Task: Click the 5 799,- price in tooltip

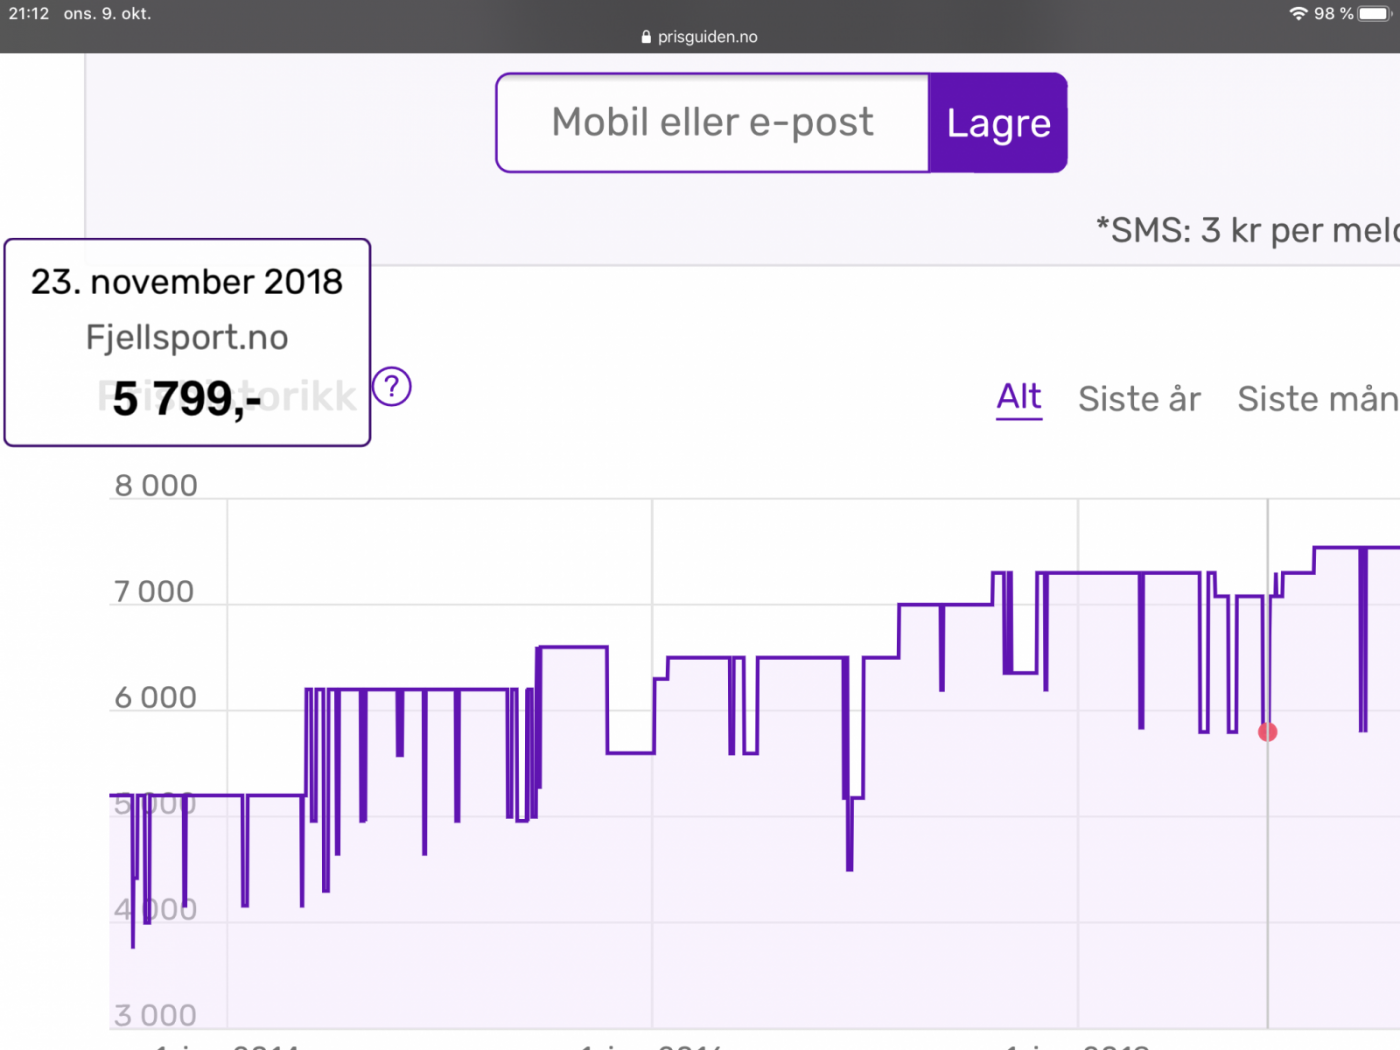Action: 187,398
